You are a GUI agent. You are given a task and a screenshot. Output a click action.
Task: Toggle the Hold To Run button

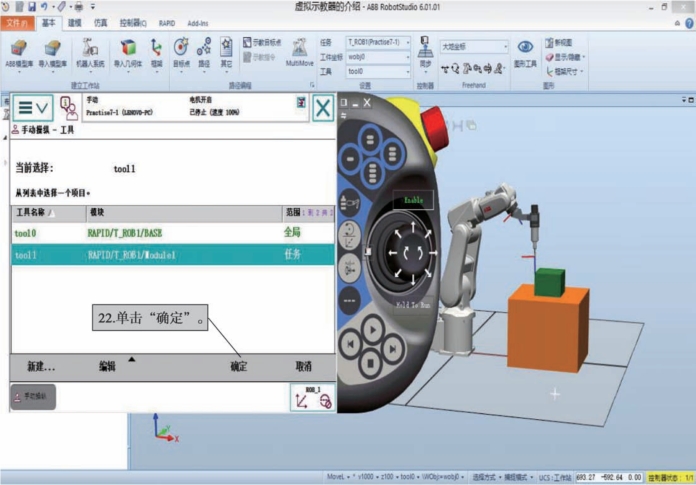click(413, 303)
